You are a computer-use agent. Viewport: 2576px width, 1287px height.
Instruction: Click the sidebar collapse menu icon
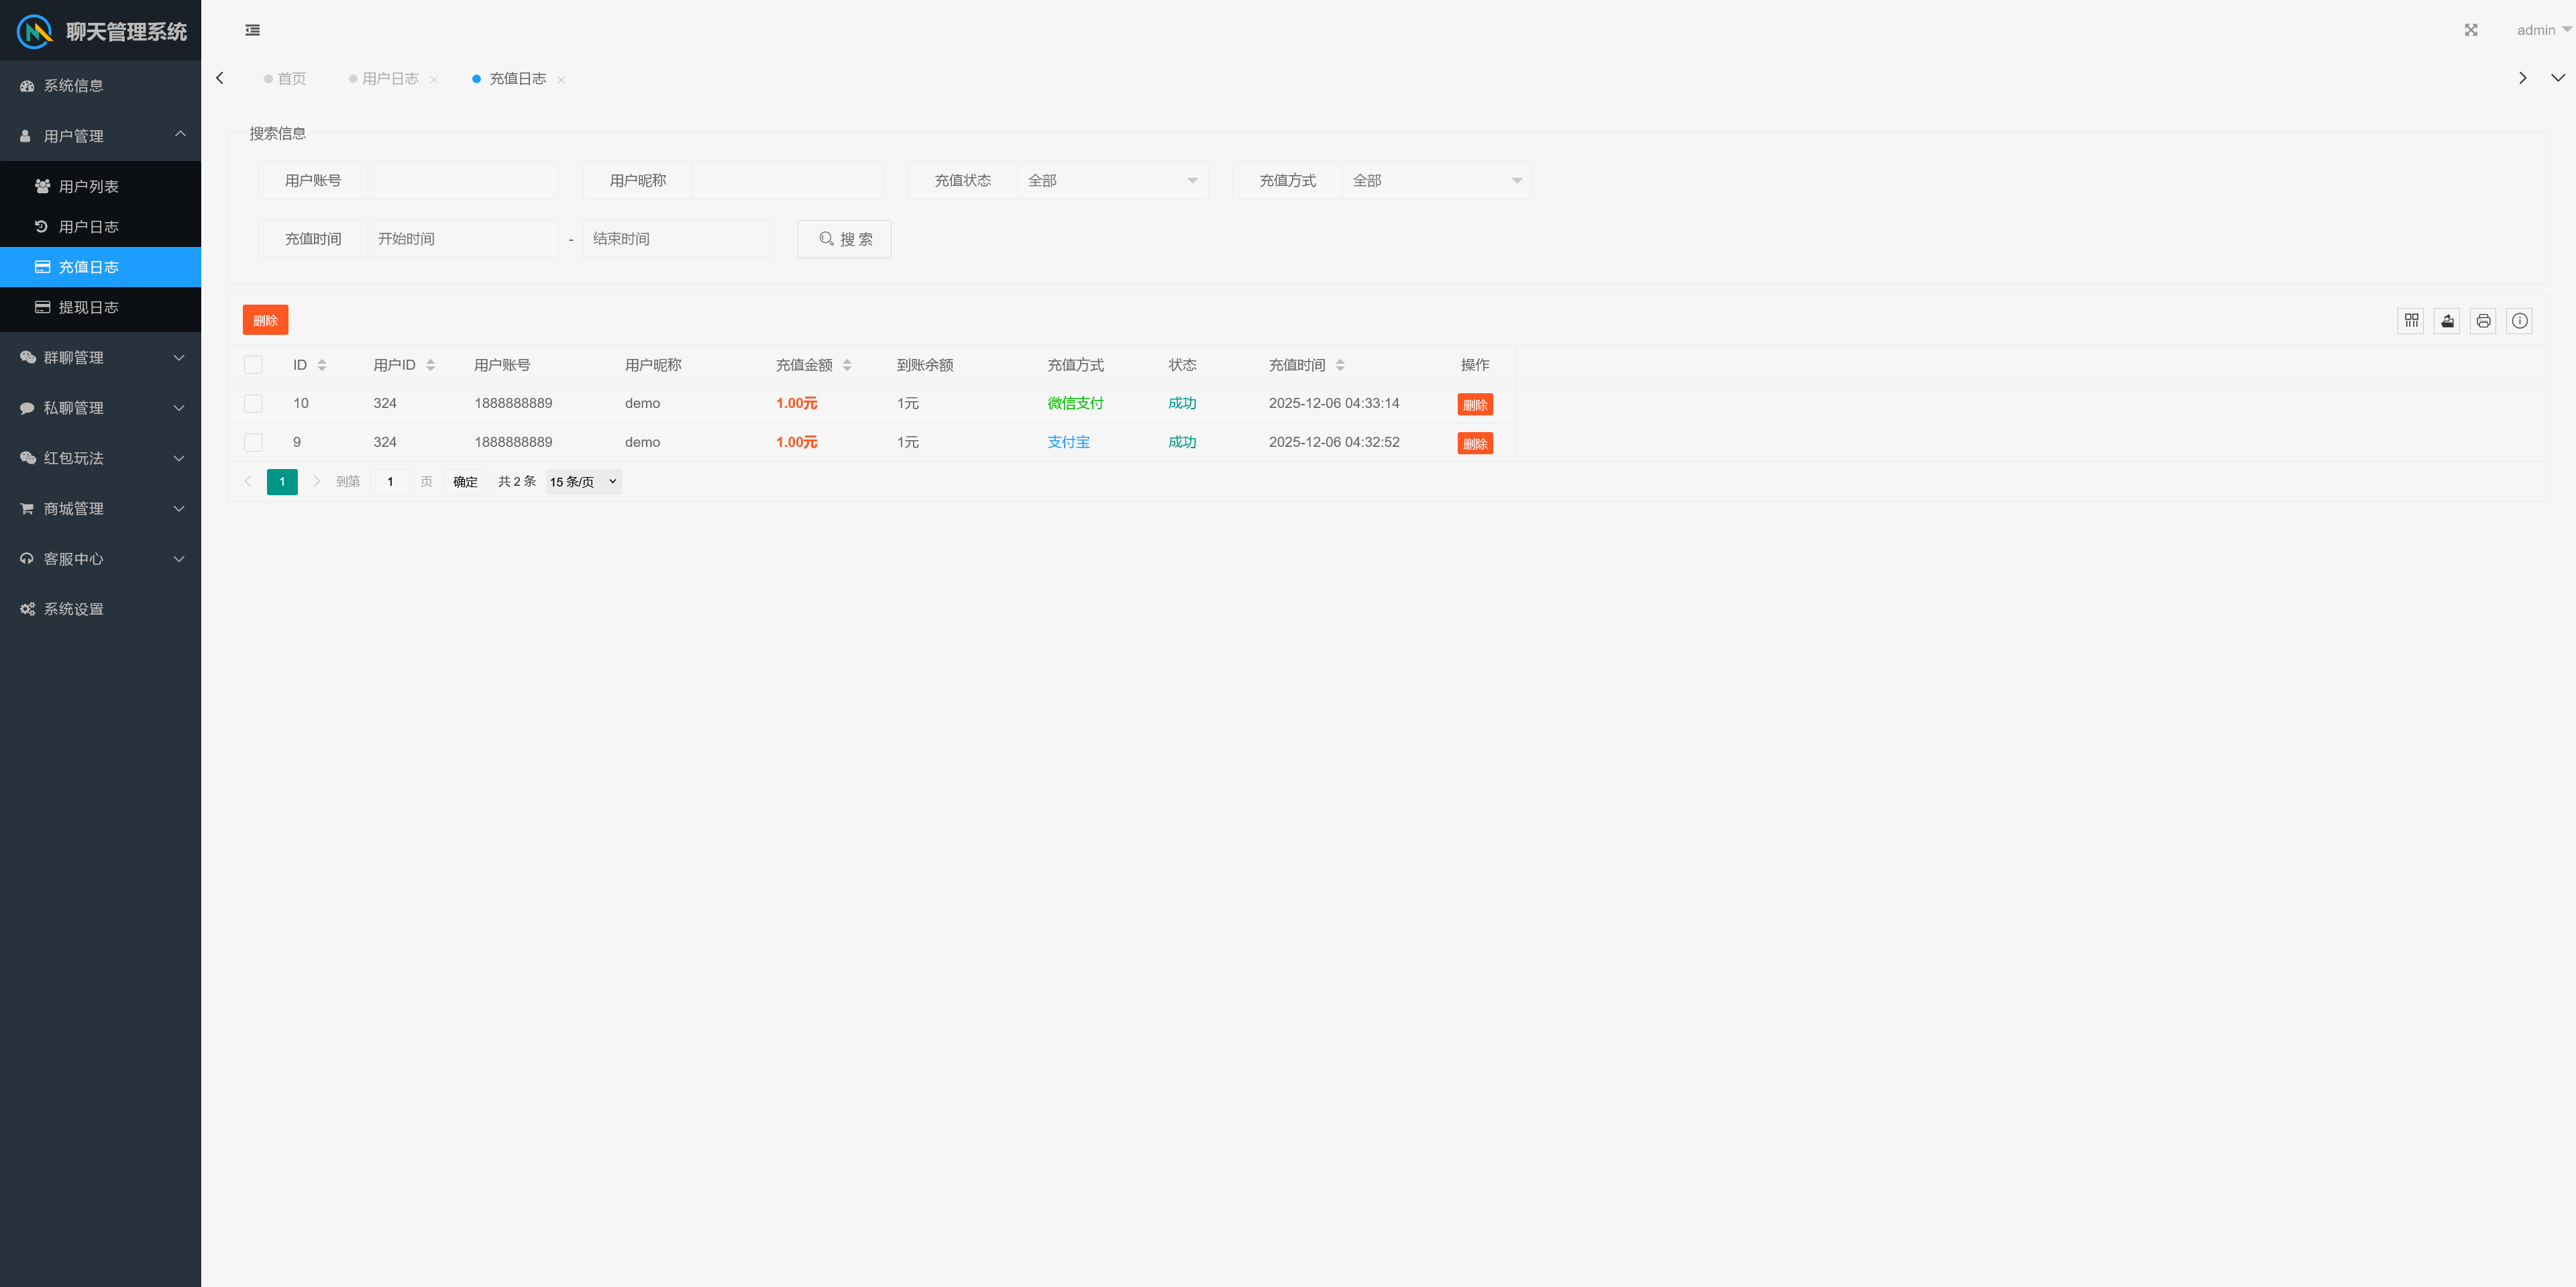253,30
